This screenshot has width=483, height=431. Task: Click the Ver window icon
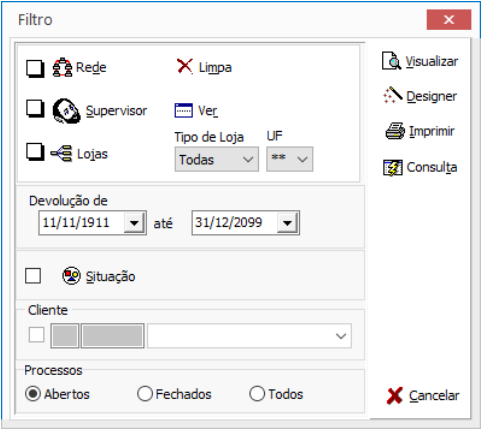point(183,111)
